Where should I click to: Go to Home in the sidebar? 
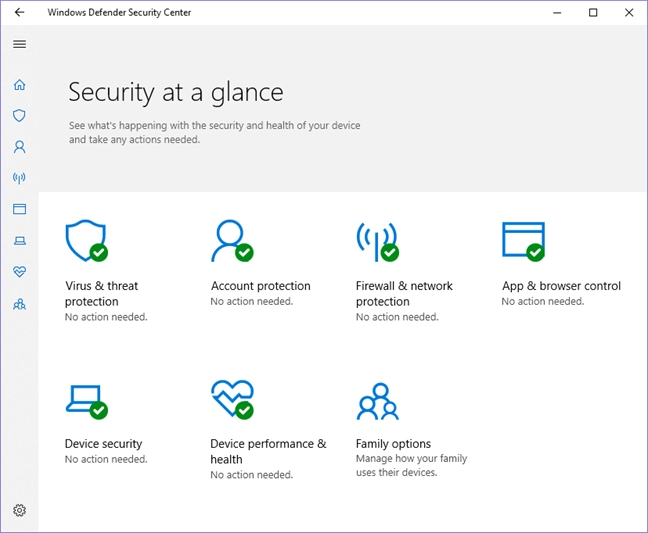pyautogui.click(x=19, y=85)
